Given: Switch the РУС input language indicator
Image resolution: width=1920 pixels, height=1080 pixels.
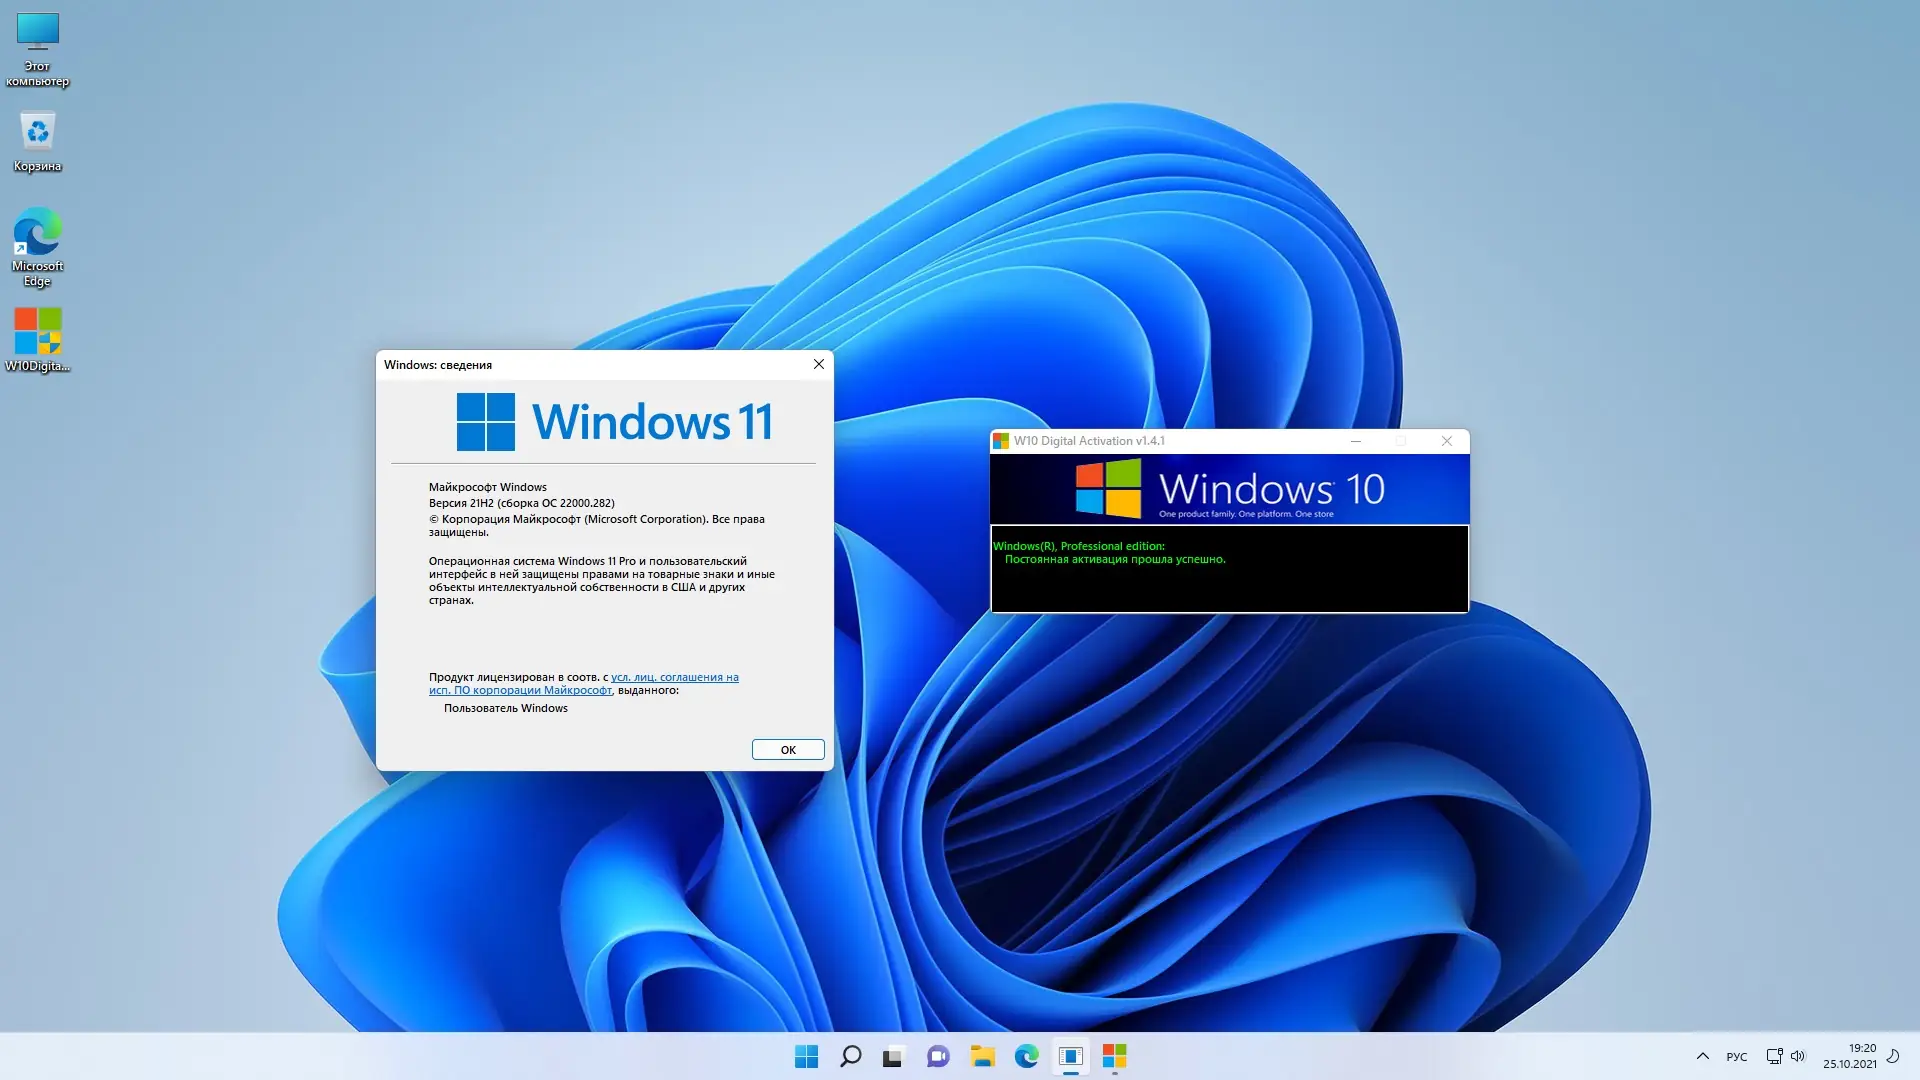Looking at the screenshot, I should [x=1737, y=1056].
